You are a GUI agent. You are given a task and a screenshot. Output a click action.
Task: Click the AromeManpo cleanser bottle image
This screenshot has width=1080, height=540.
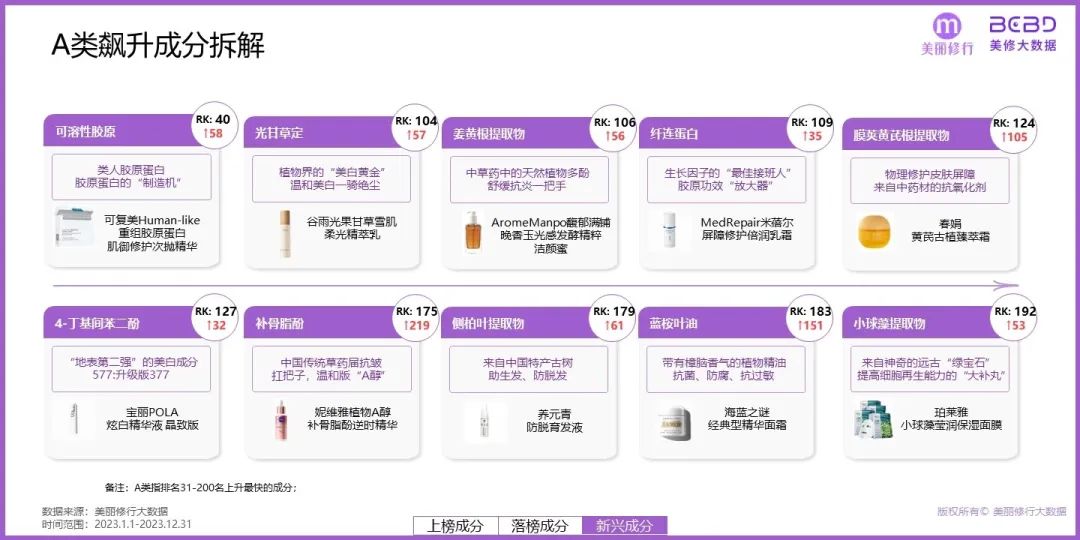472,232
